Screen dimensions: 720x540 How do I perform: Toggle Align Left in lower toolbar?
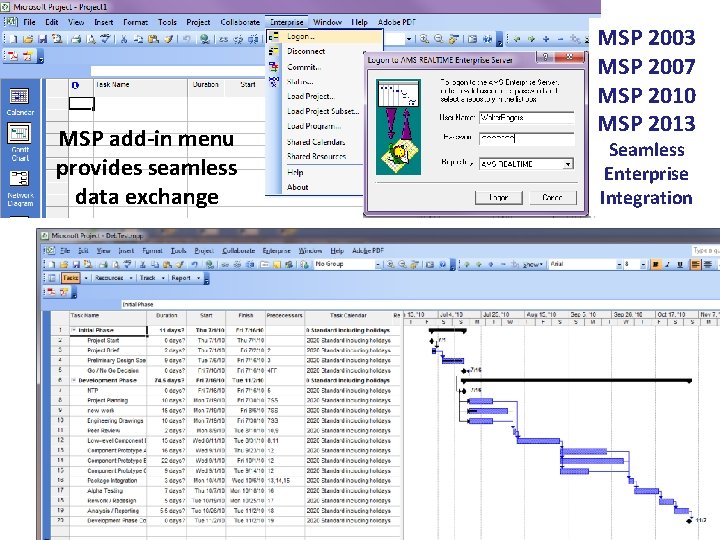[695, 264]
